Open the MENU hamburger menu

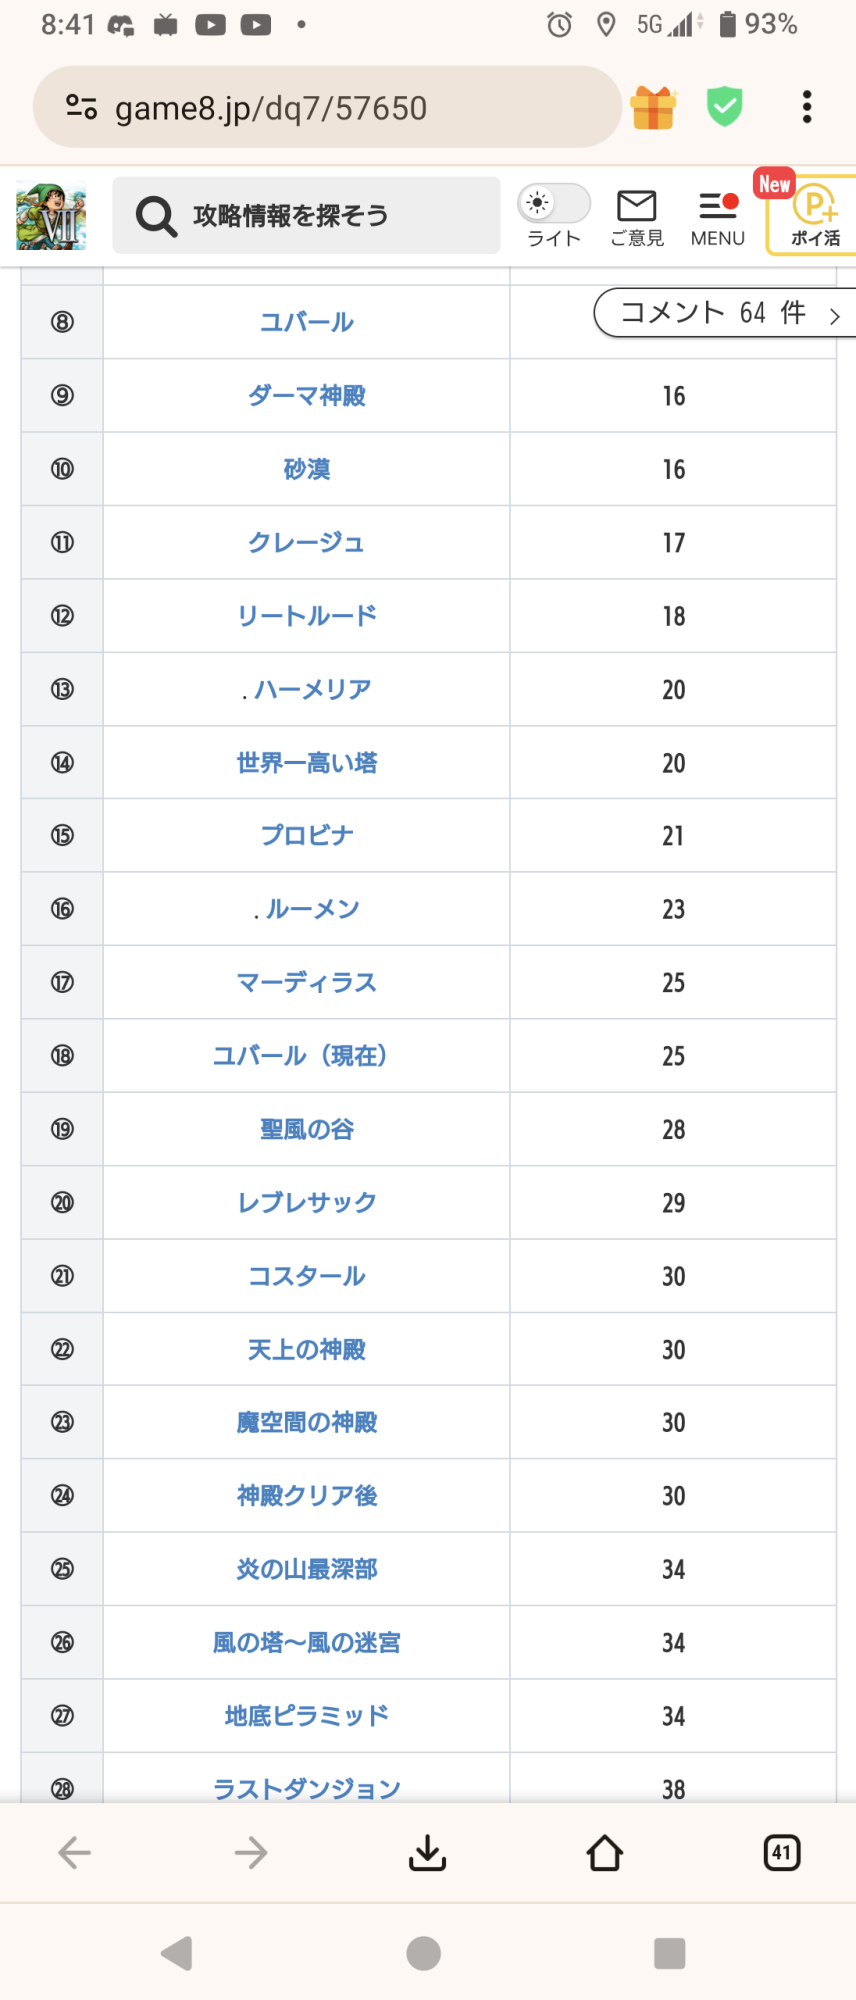click(718, 216)
